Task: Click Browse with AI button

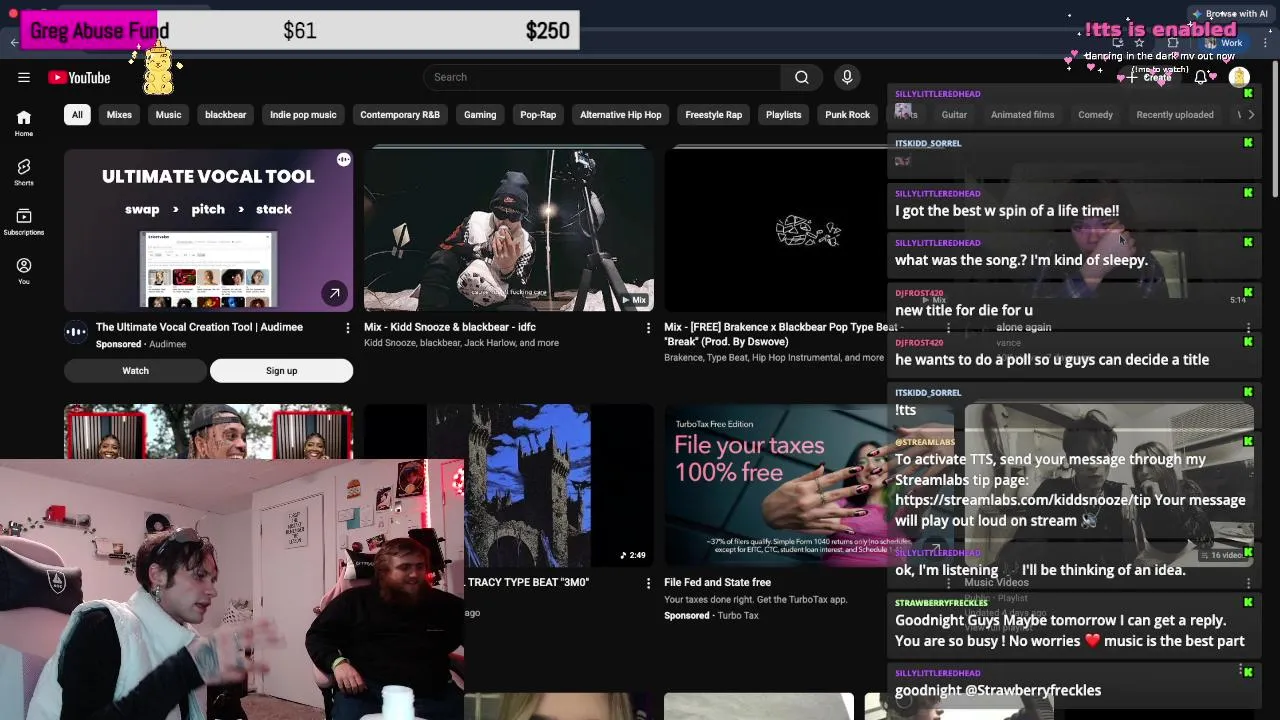Action: click(1229, 14)
